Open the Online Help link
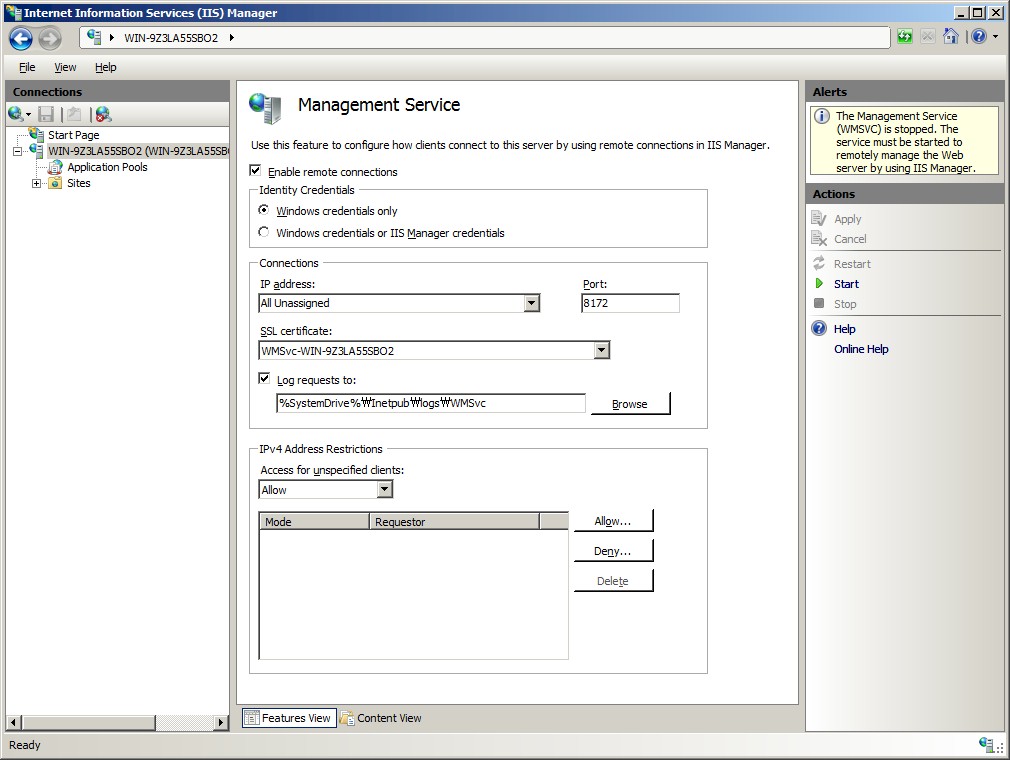Image resolution: width=1010 pixels, height=760 pixels. (x=861, y=349)
